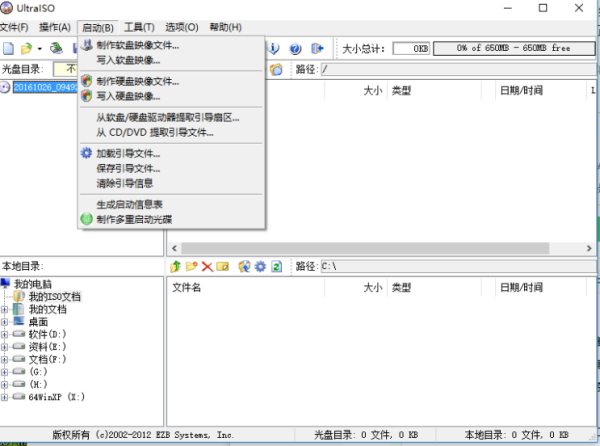This screenshot has width=600, height=446.
Task: Click the shield icon for 写入硬盘映像
Action: [87, 96]
